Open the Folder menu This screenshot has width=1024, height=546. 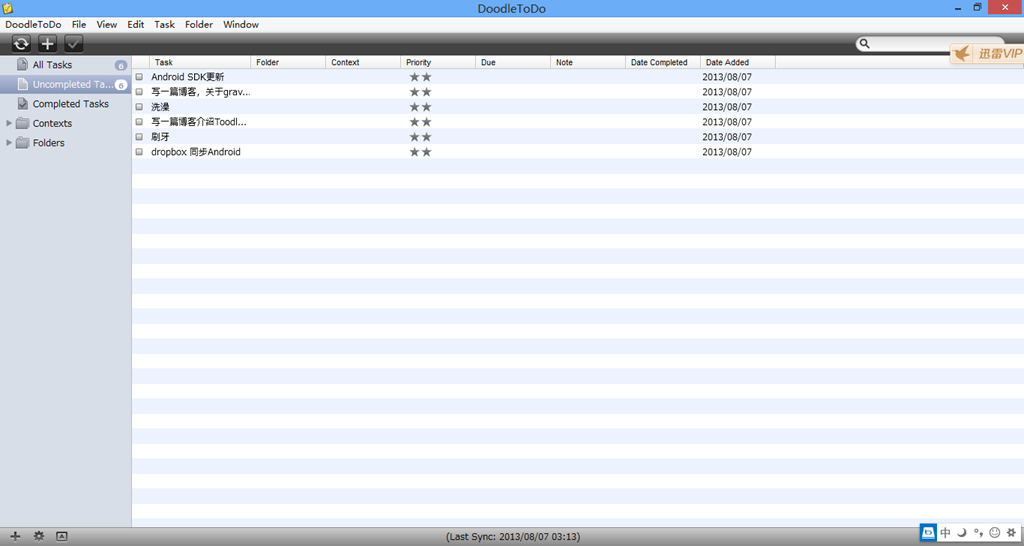point(199,24)
